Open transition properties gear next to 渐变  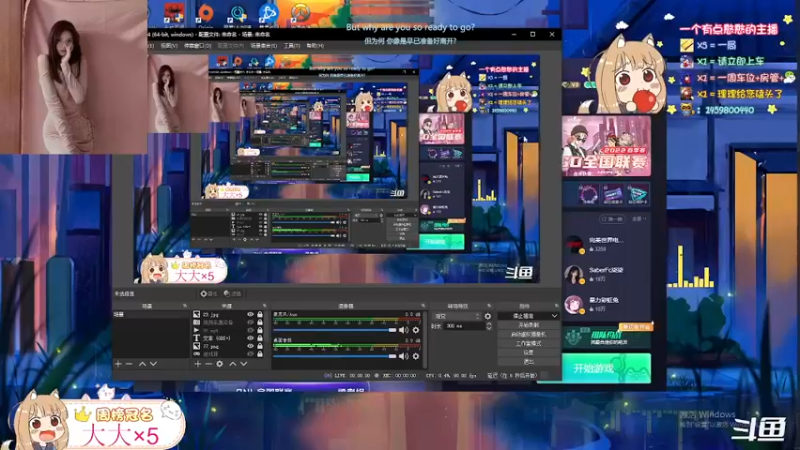(x=488, y=316)
